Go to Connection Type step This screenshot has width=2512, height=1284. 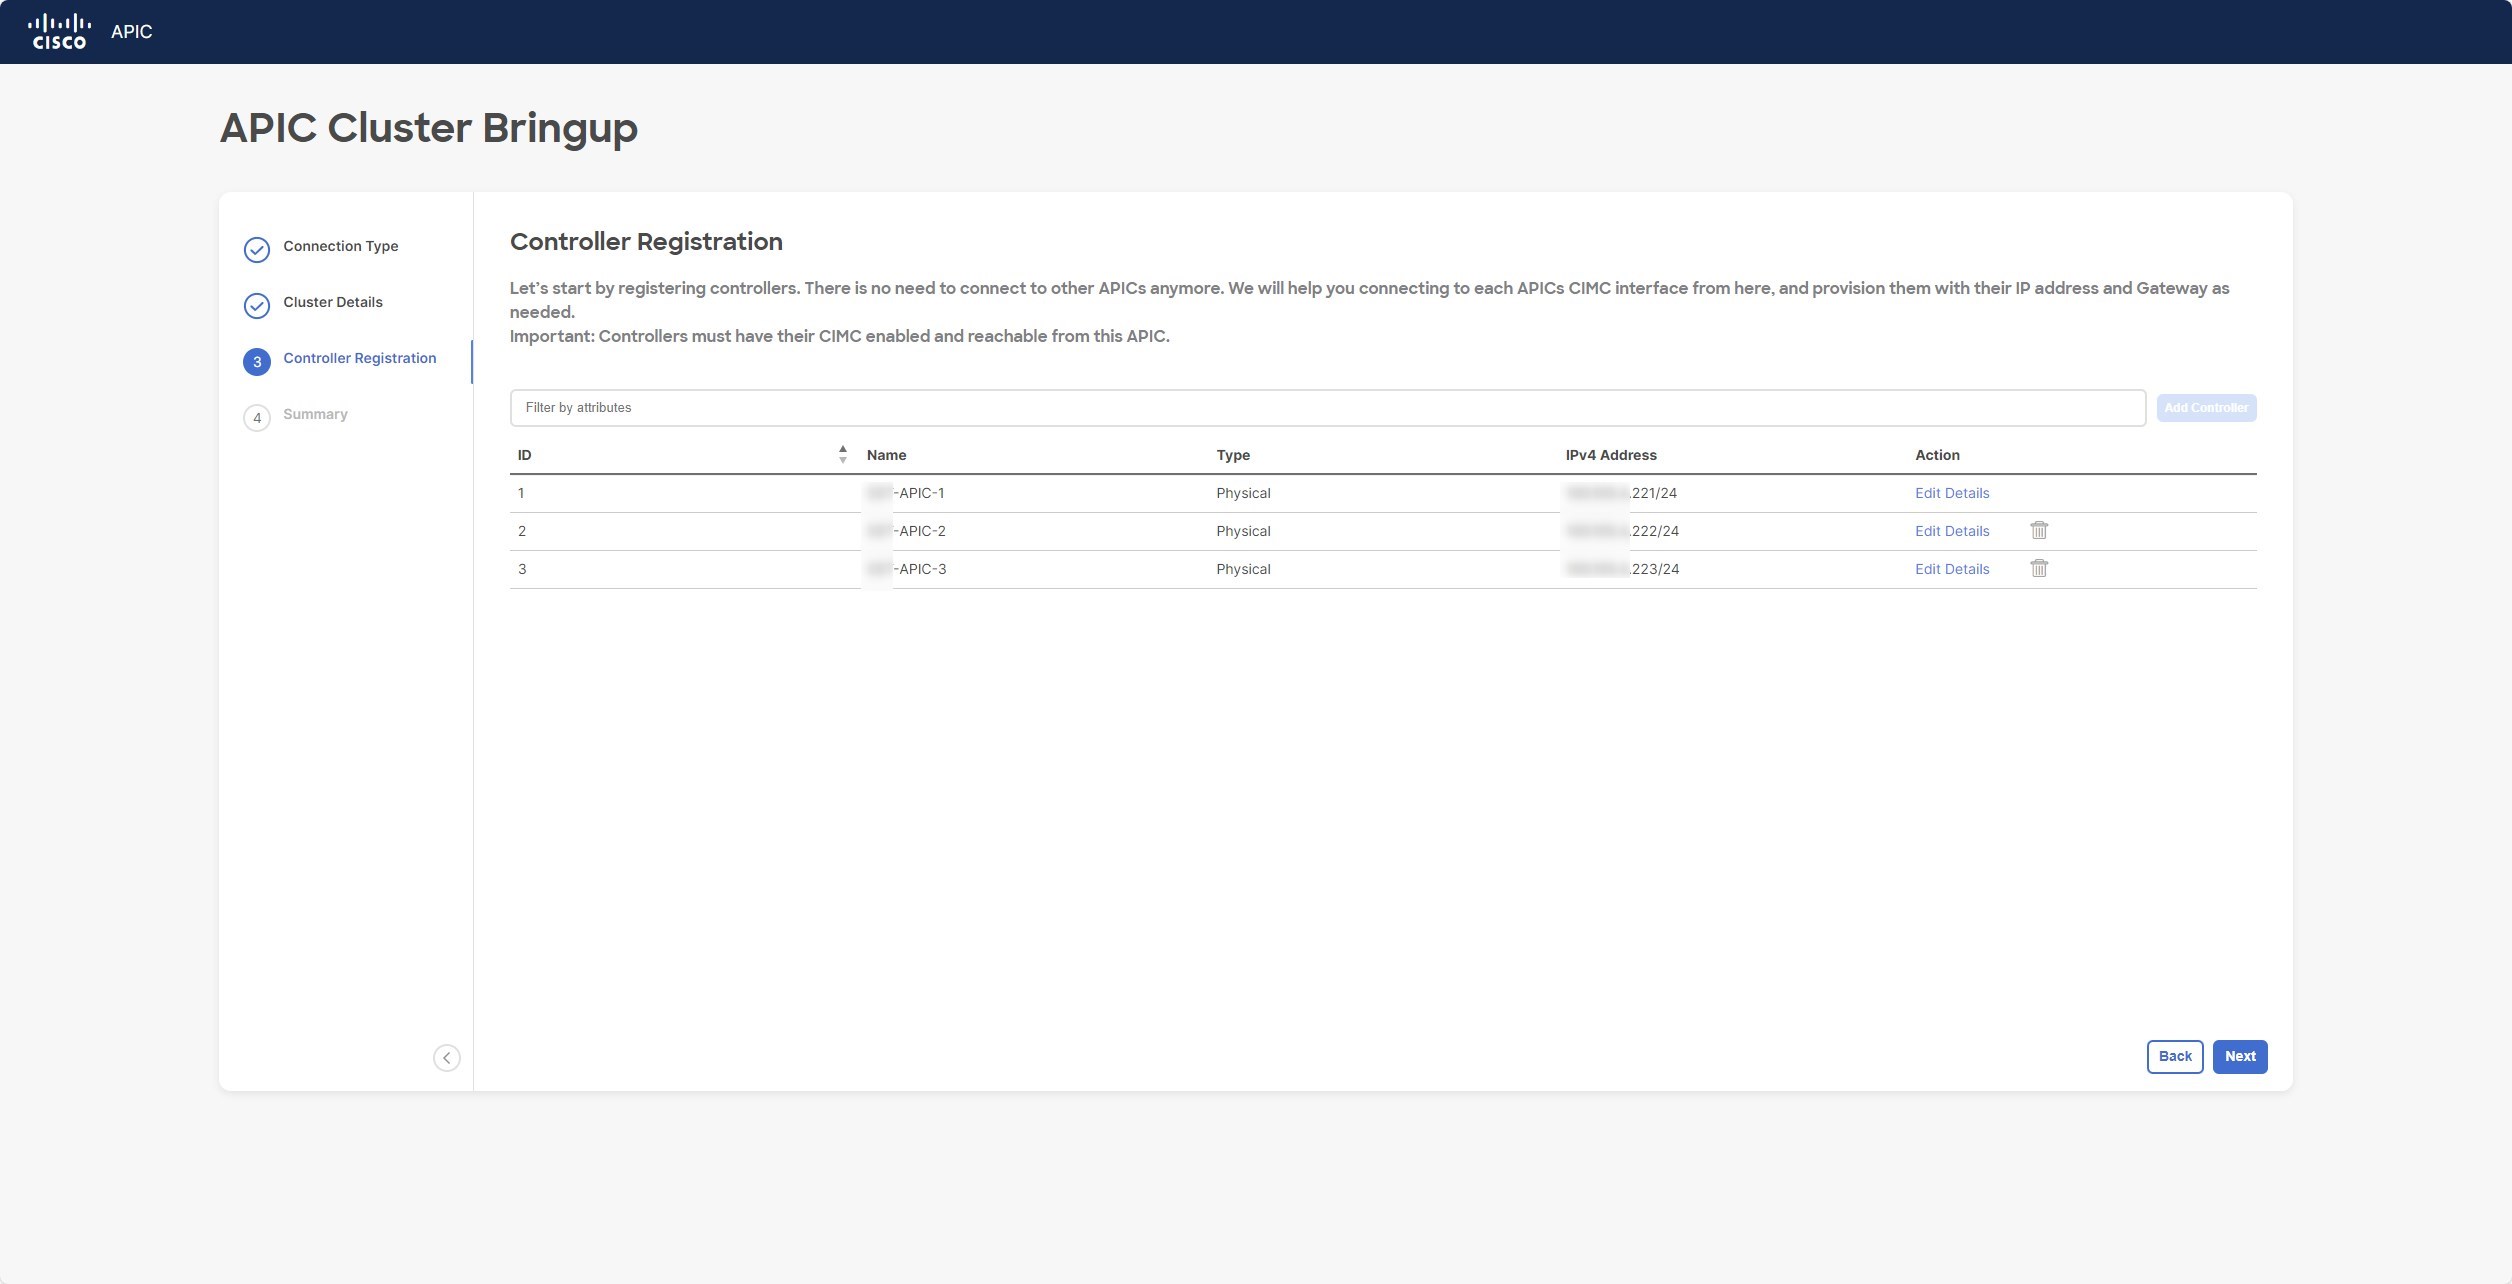click(x=340, y=246)
